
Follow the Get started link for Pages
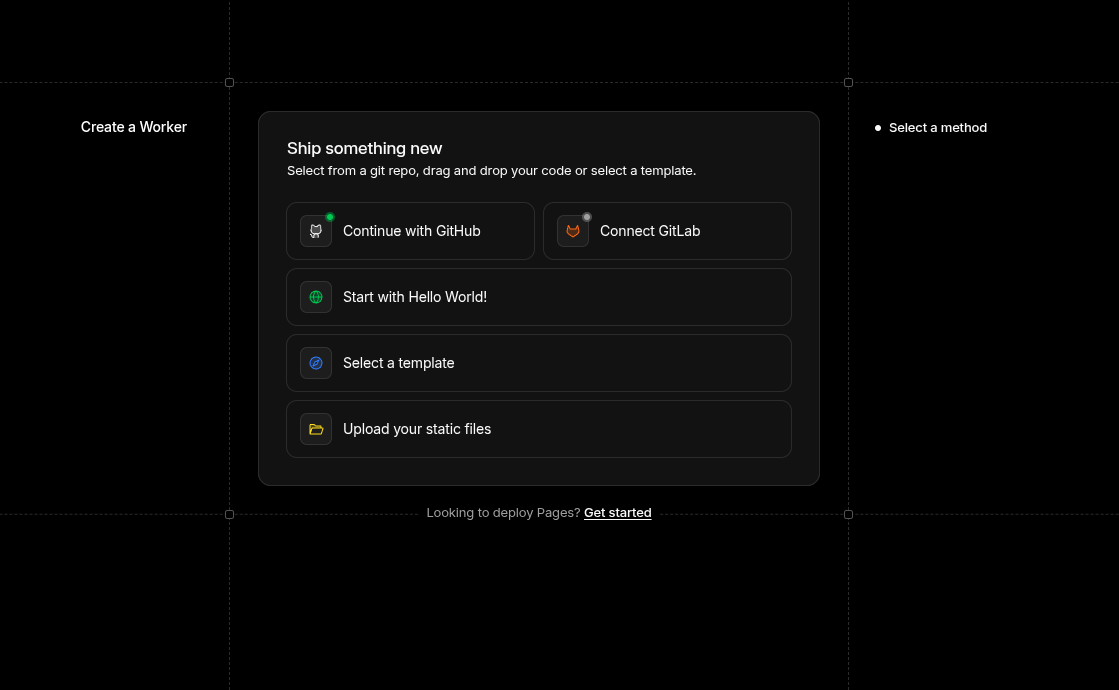(617, 513)
